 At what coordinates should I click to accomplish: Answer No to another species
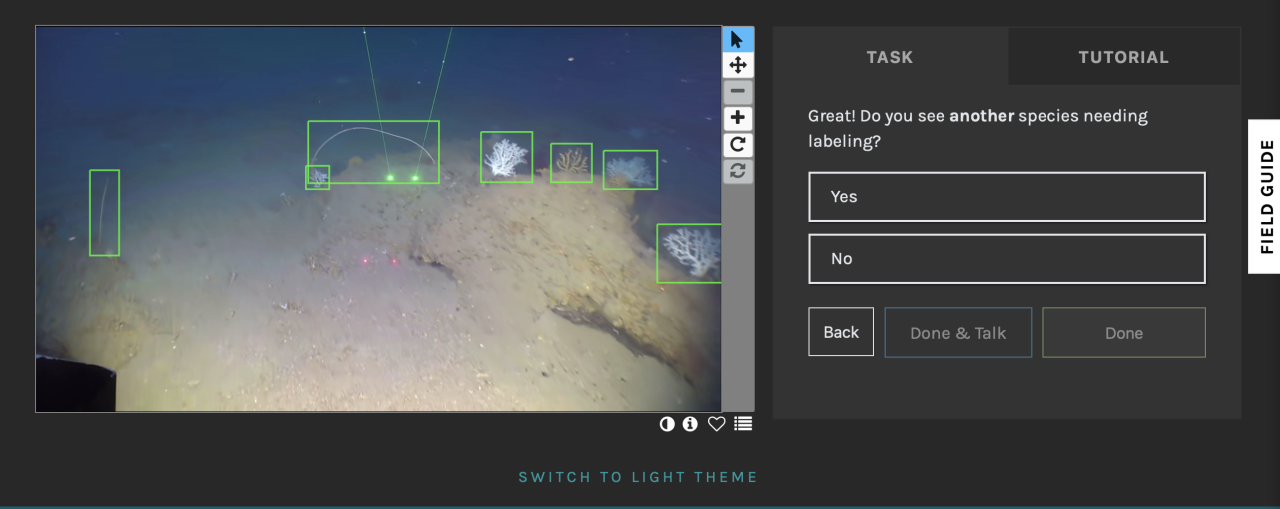1007,259
